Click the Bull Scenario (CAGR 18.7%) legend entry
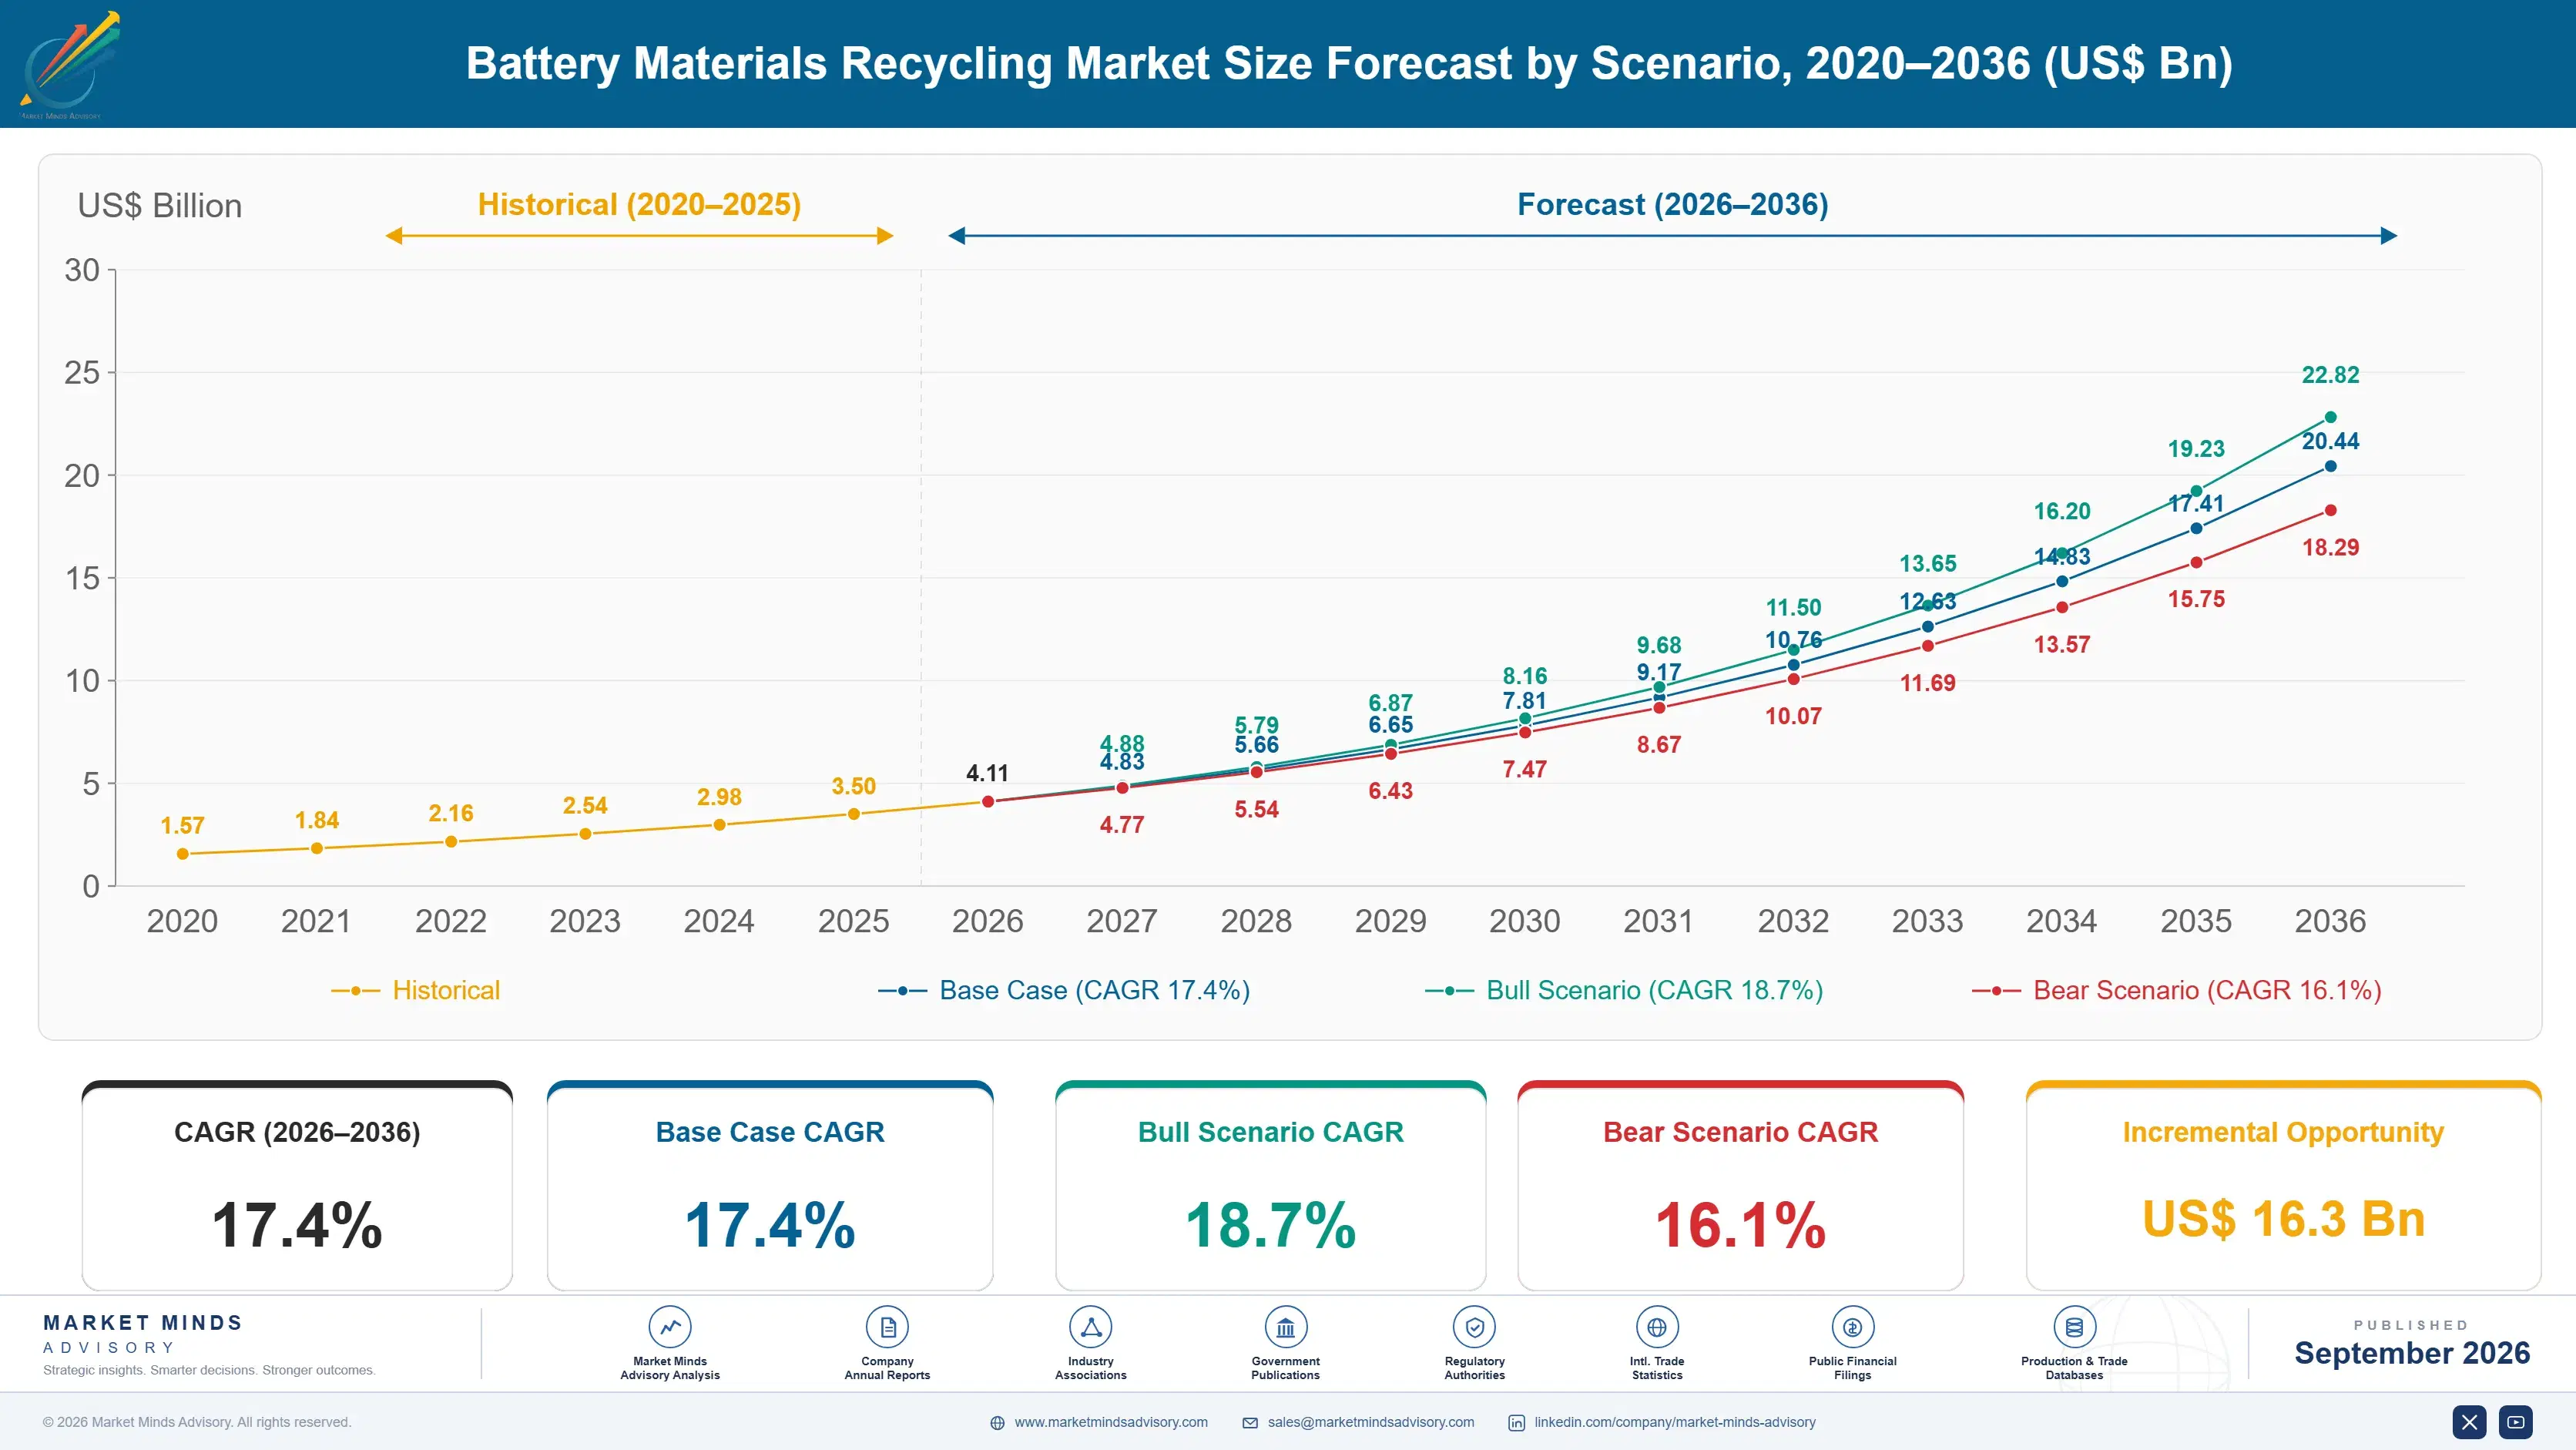Viewport: 2576px width, 1450px height. pyautogui.click(x=1624, y=990)
